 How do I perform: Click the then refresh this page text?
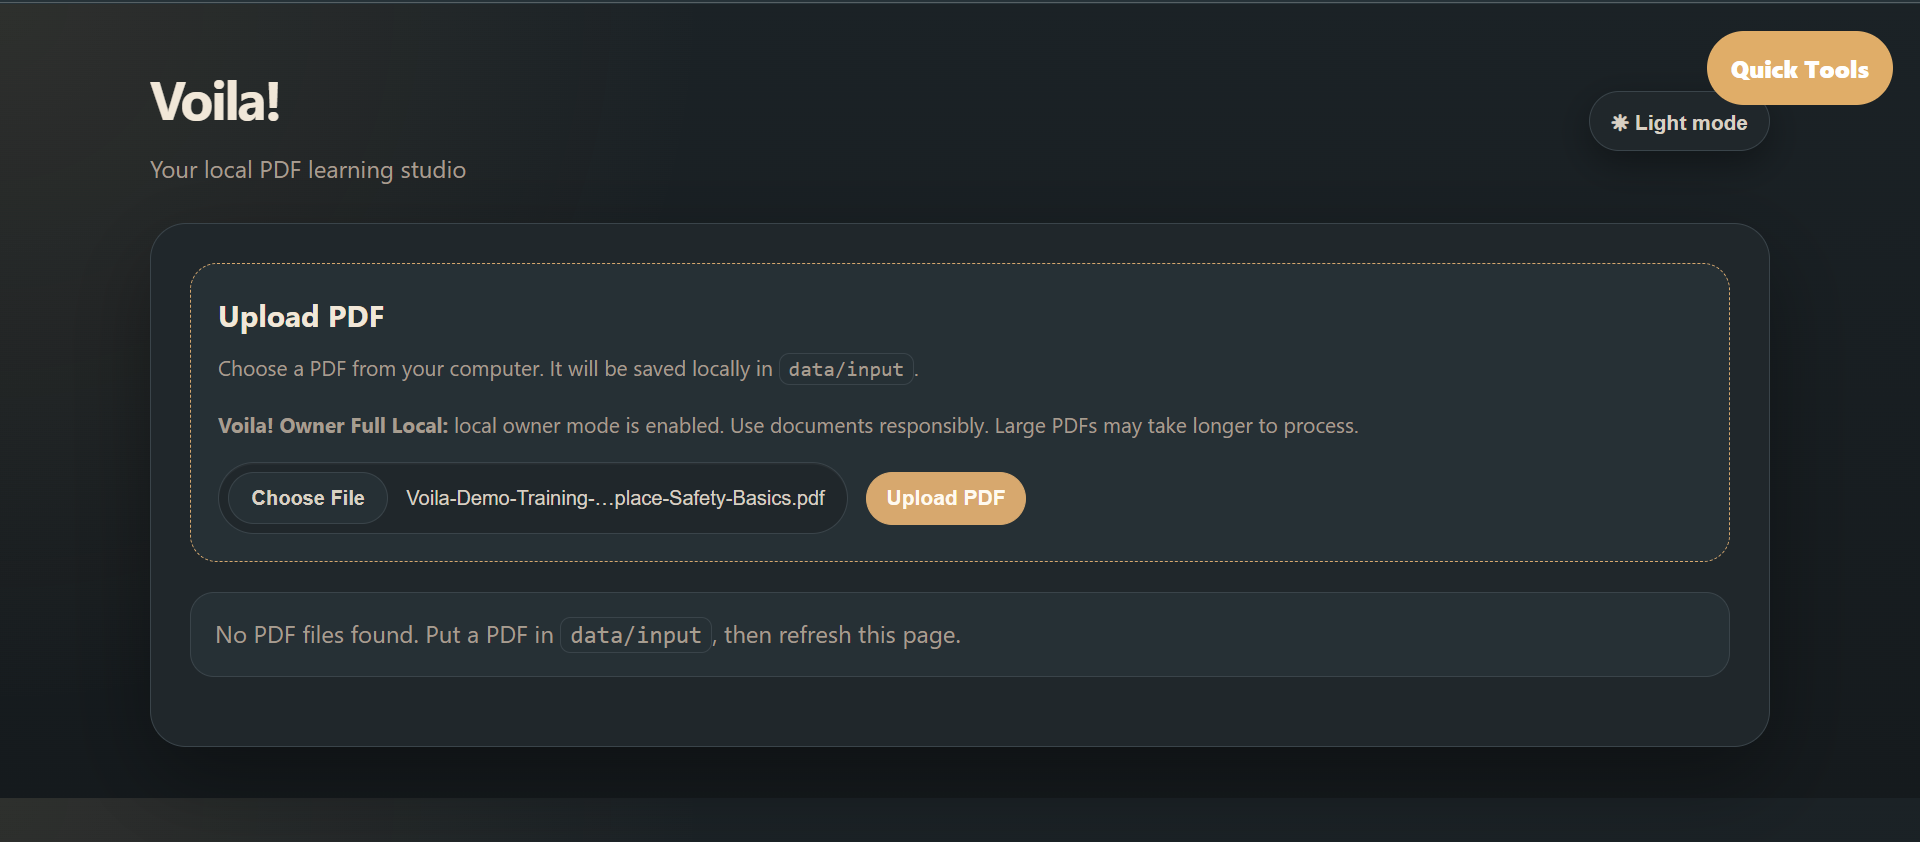pyautogui.click(x=842, y=635)
